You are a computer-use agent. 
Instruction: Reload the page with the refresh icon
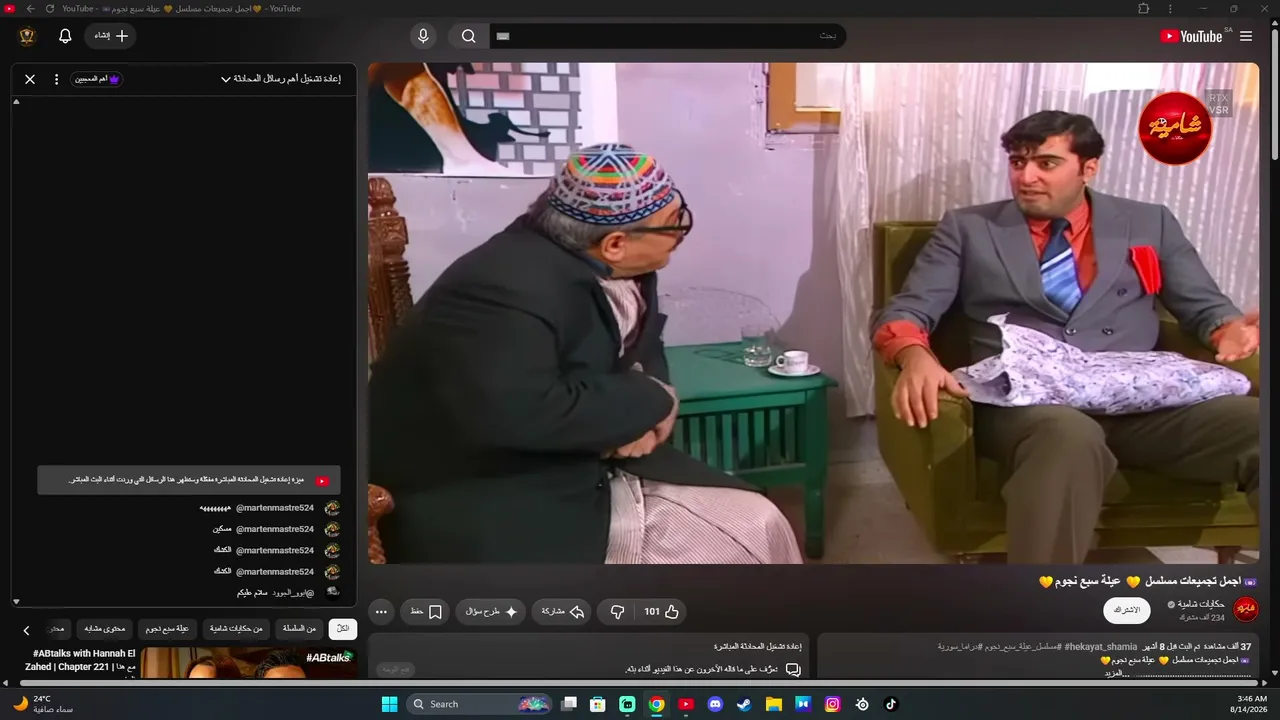click(49, 8)
